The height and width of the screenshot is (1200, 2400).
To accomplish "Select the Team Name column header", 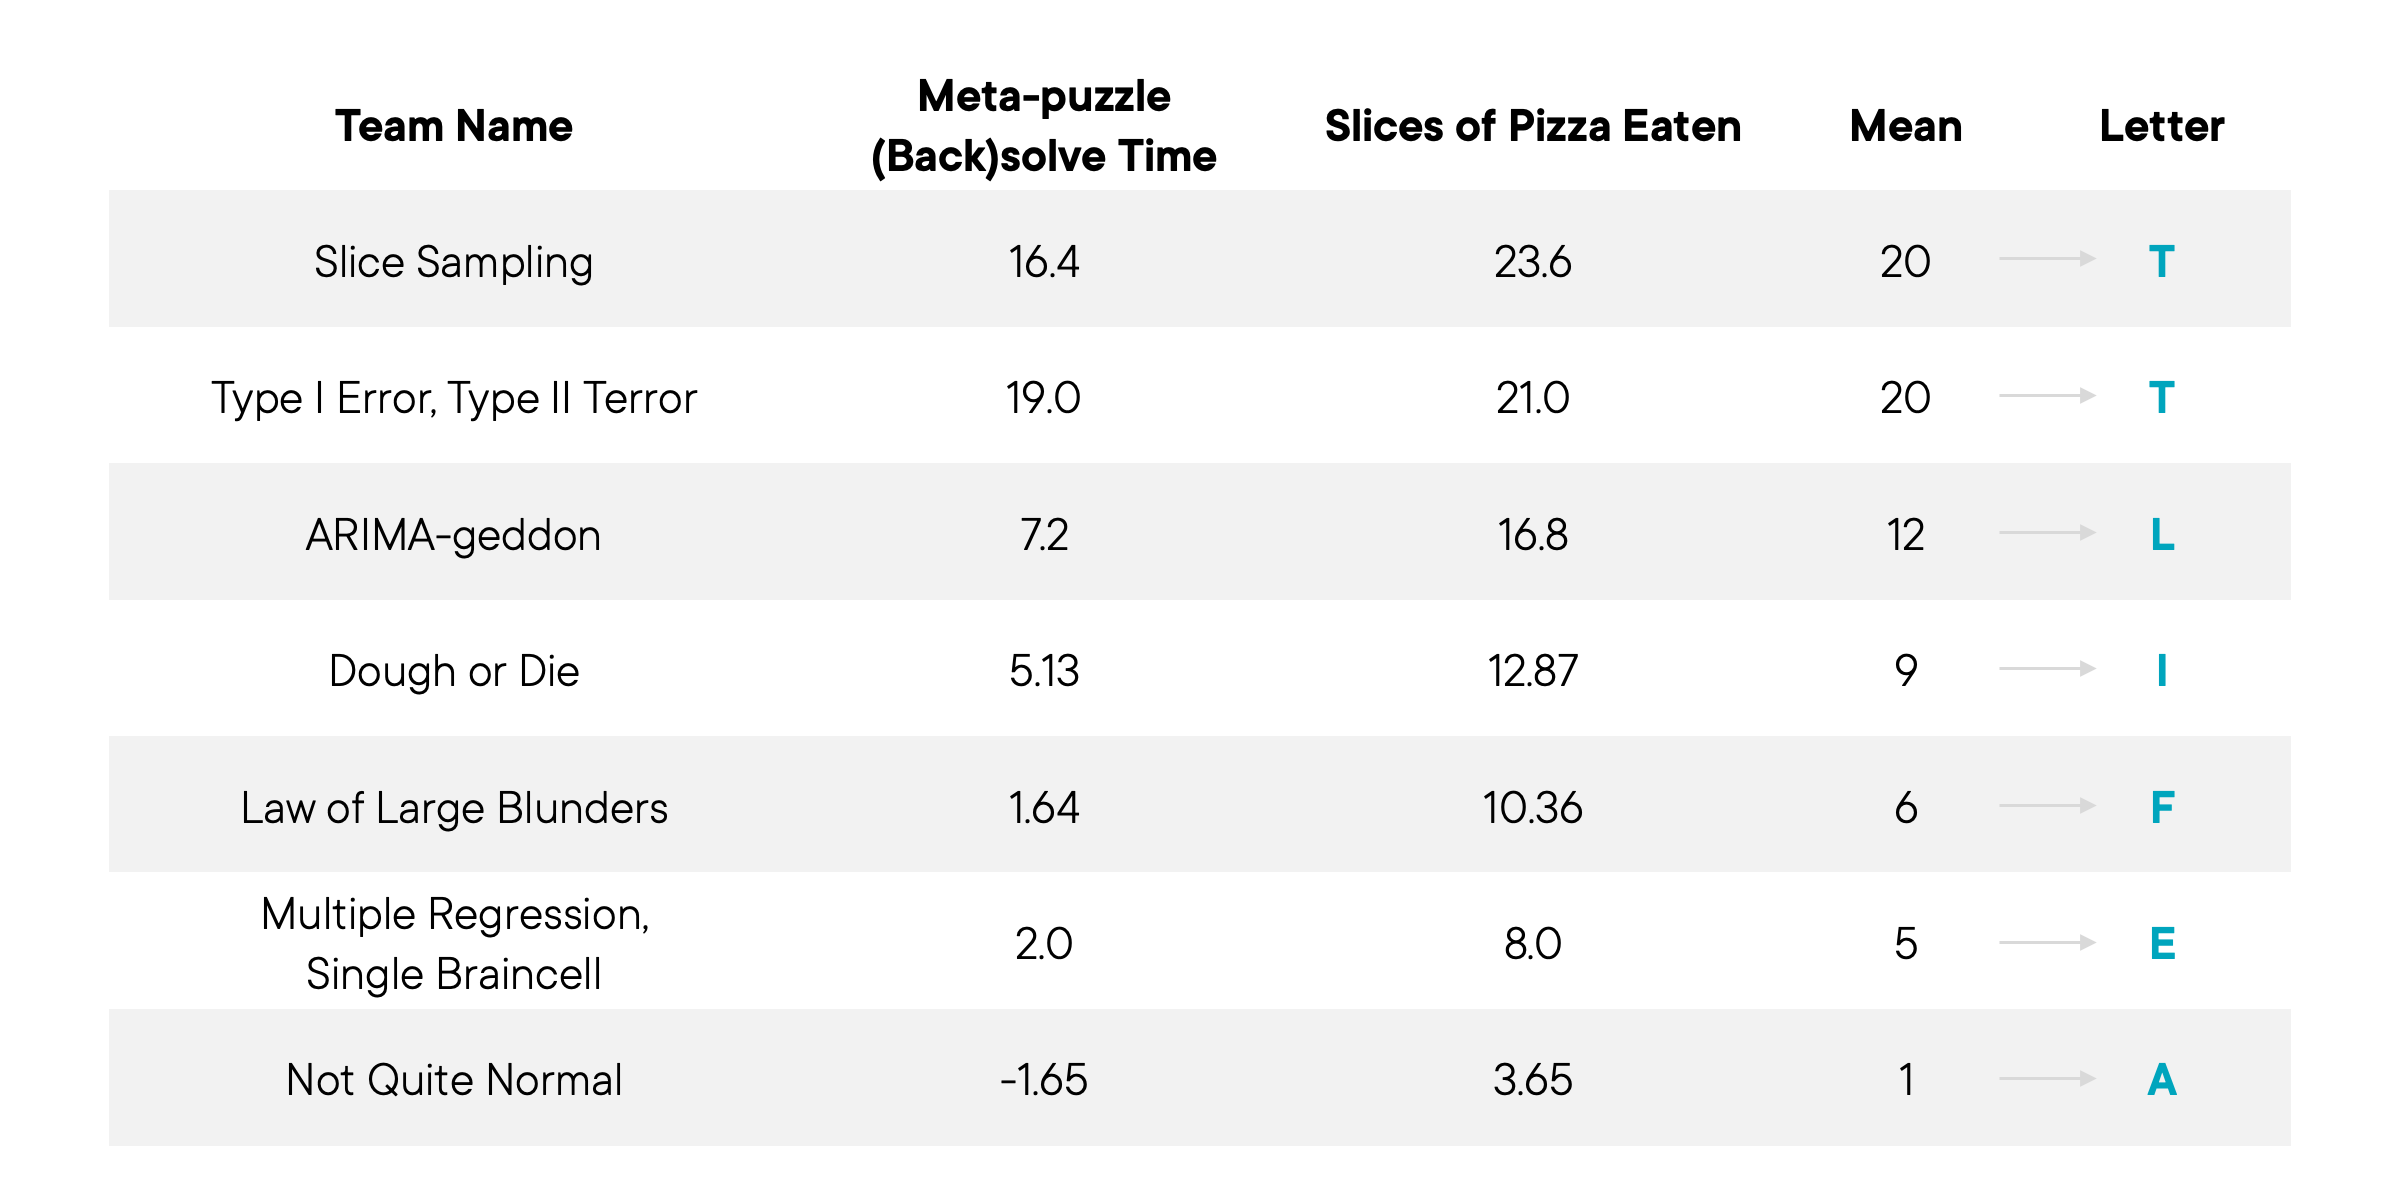I will [x=454, y=127].
